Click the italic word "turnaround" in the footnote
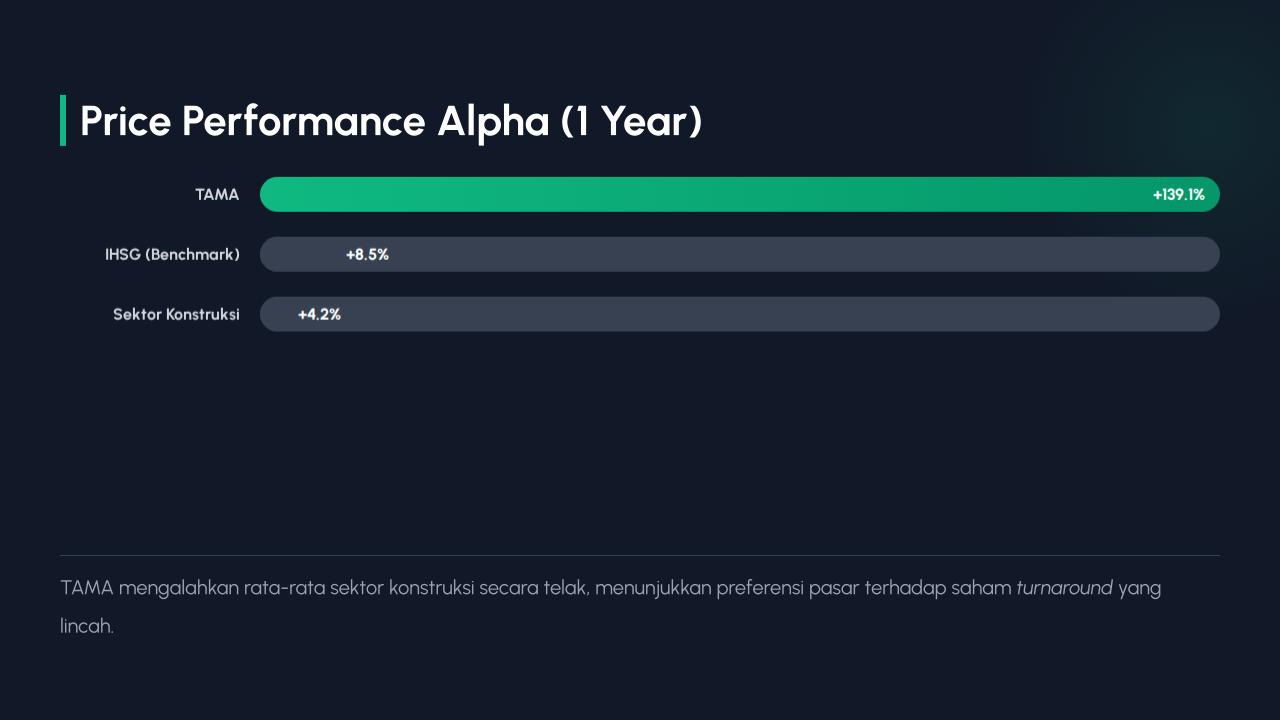Viewport: 1280px width, 720px height. pyautogui.click(x=1064, y=588)
